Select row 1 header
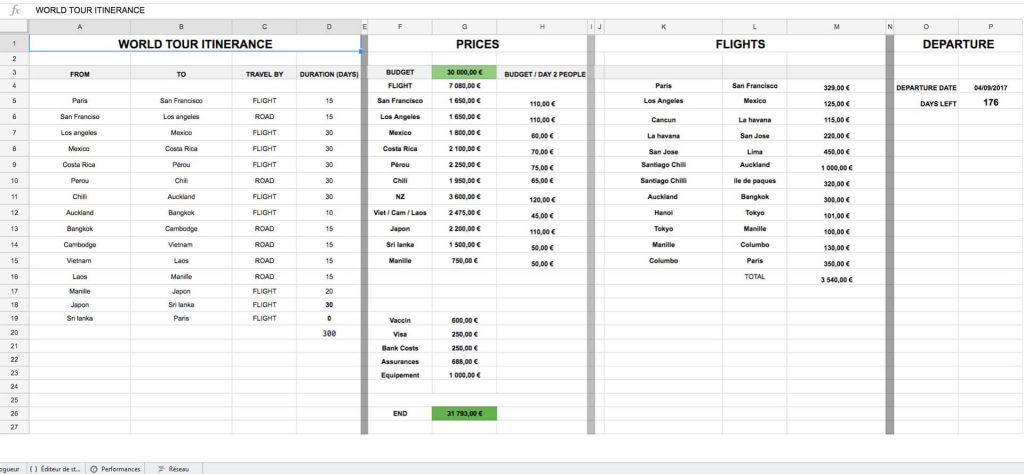The image size is (1024, 474). (x=14, y=44)
